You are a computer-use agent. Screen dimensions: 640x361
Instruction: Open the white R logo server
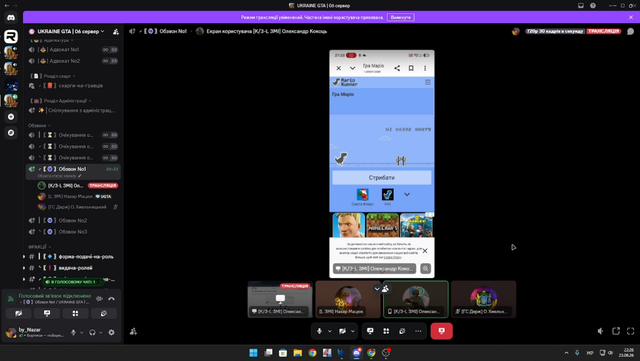[x=11, y=36]
